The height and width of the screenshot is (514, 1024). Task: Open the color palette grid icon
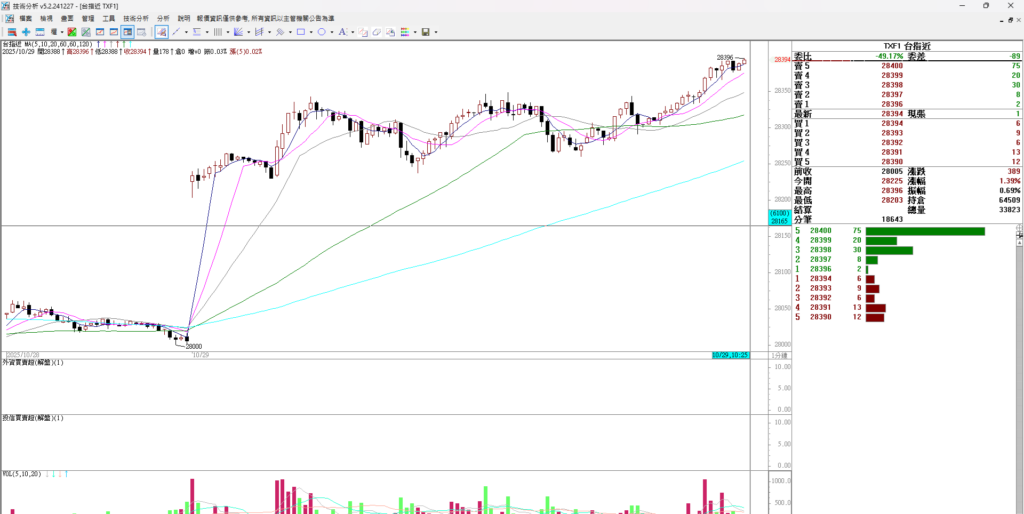tap(404, 32)
